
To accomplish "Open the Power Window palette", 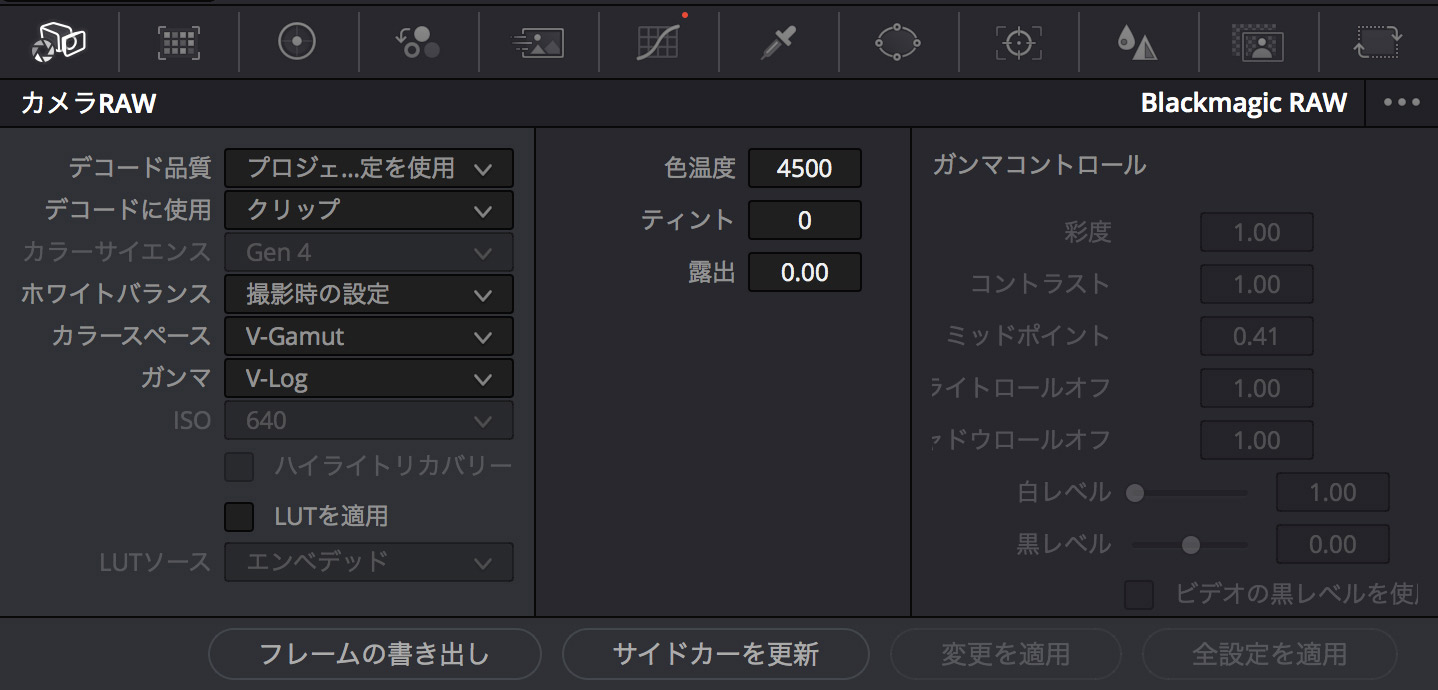I will [898, 42].
